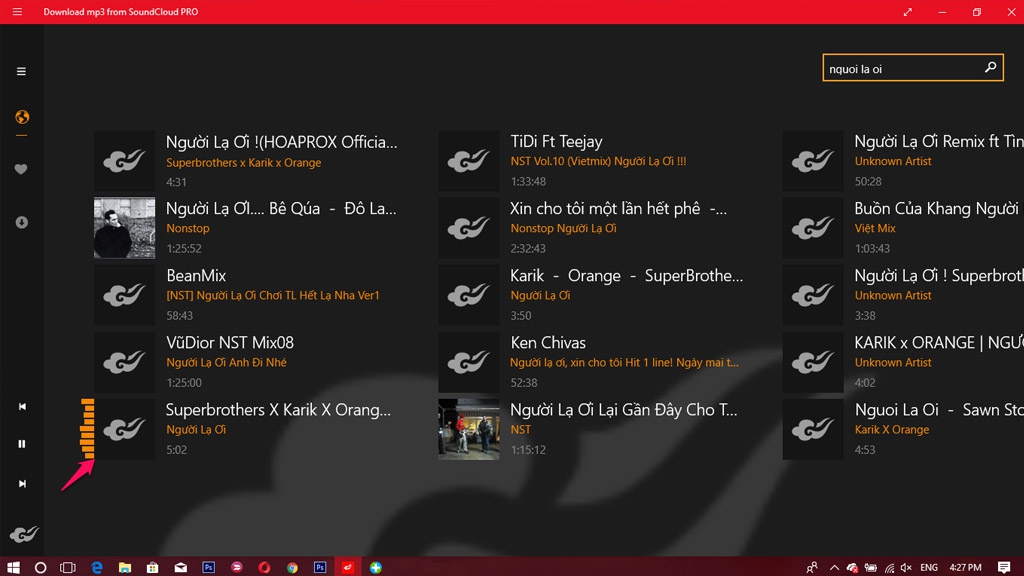Click artist label Superbrothers x Karik x Orange
This screenshot has height=576, width=1024.
coord(244,163)
